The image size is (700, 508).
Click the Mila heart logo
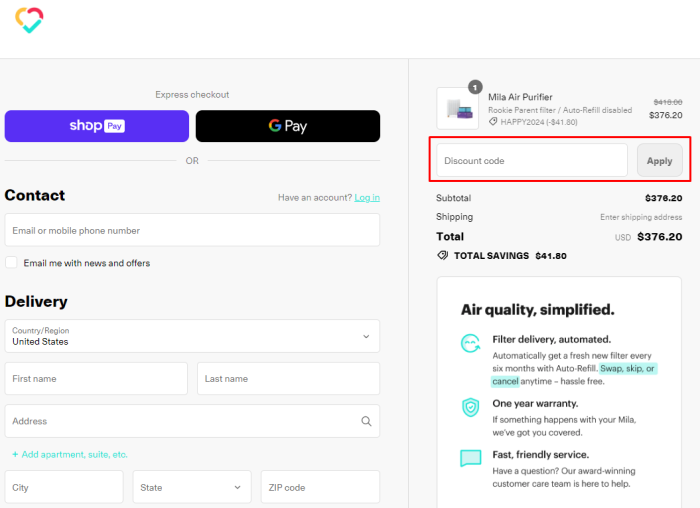[x=29, y=20]
